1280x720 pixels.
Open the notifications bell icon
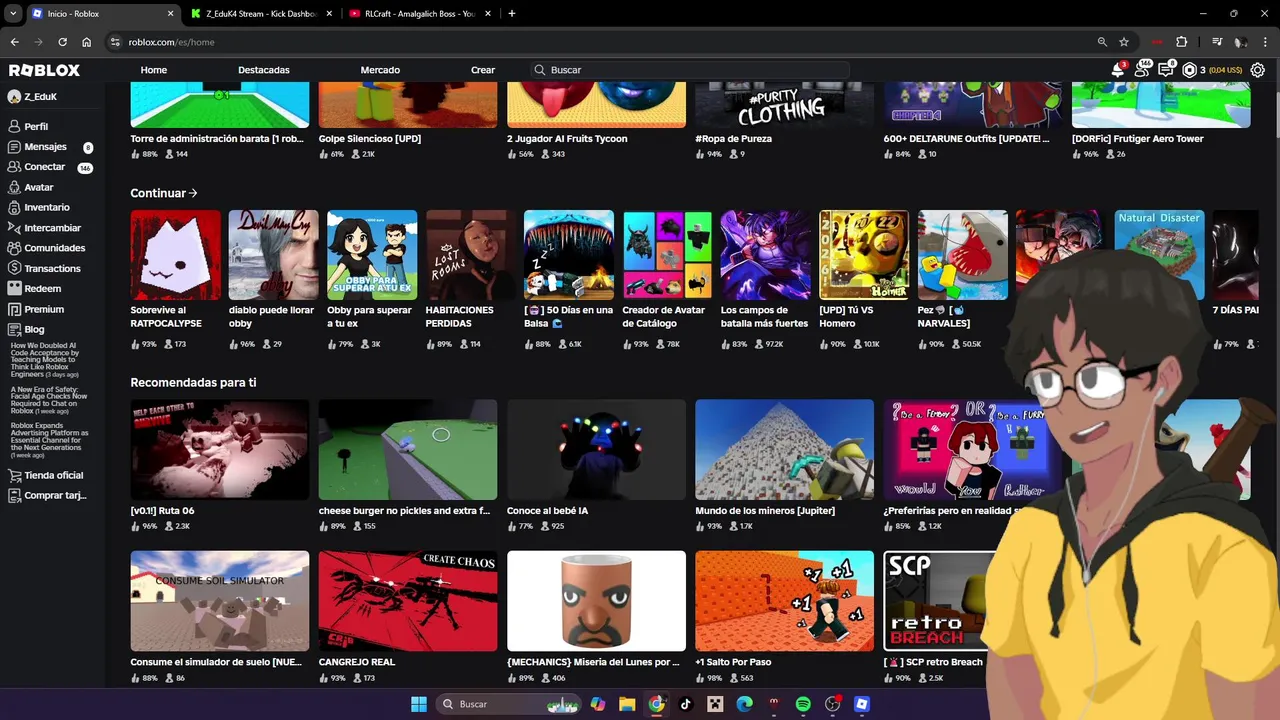click(x=1118, y=70)
